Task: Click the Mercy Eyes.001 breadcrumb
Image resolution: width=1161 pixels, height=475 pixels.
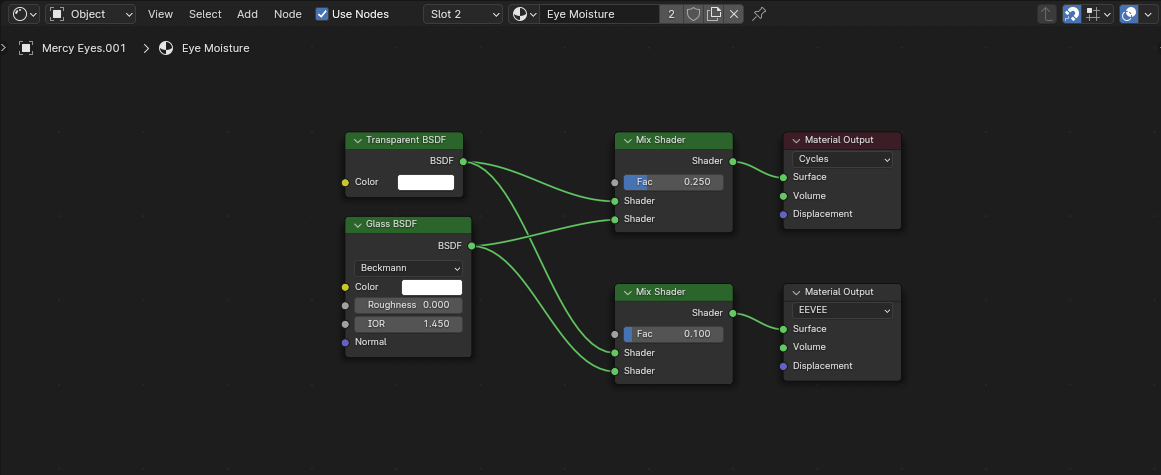Action: (x=83, y=48)
